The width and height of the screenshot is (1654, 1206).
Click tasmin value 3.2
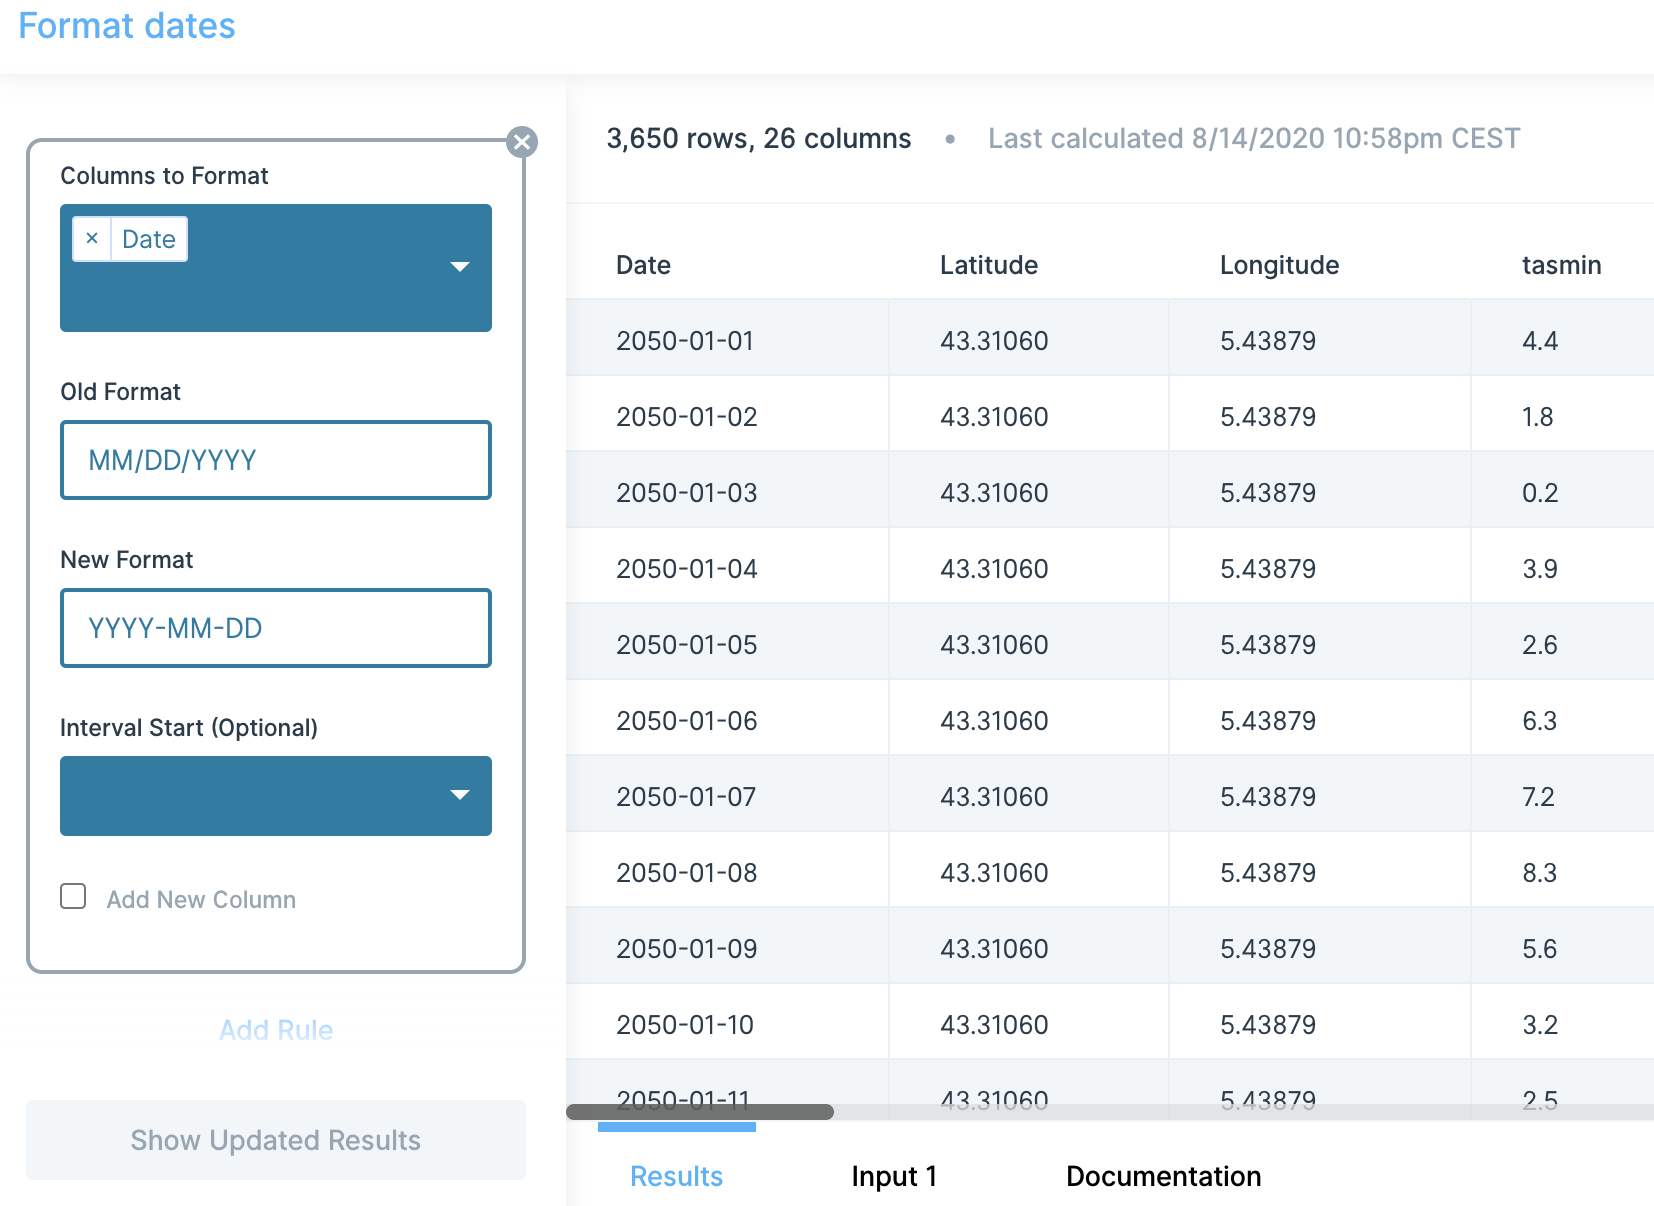(x=1540, y=1025)
